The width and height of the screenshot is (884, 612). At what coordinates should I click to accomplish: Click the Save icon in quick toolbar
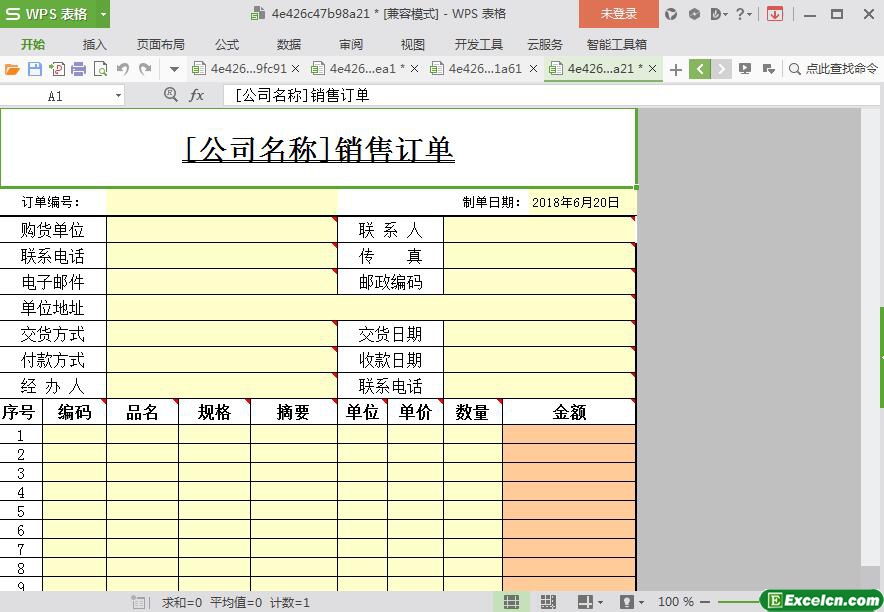pyautogui.click(x=35, y=69)
